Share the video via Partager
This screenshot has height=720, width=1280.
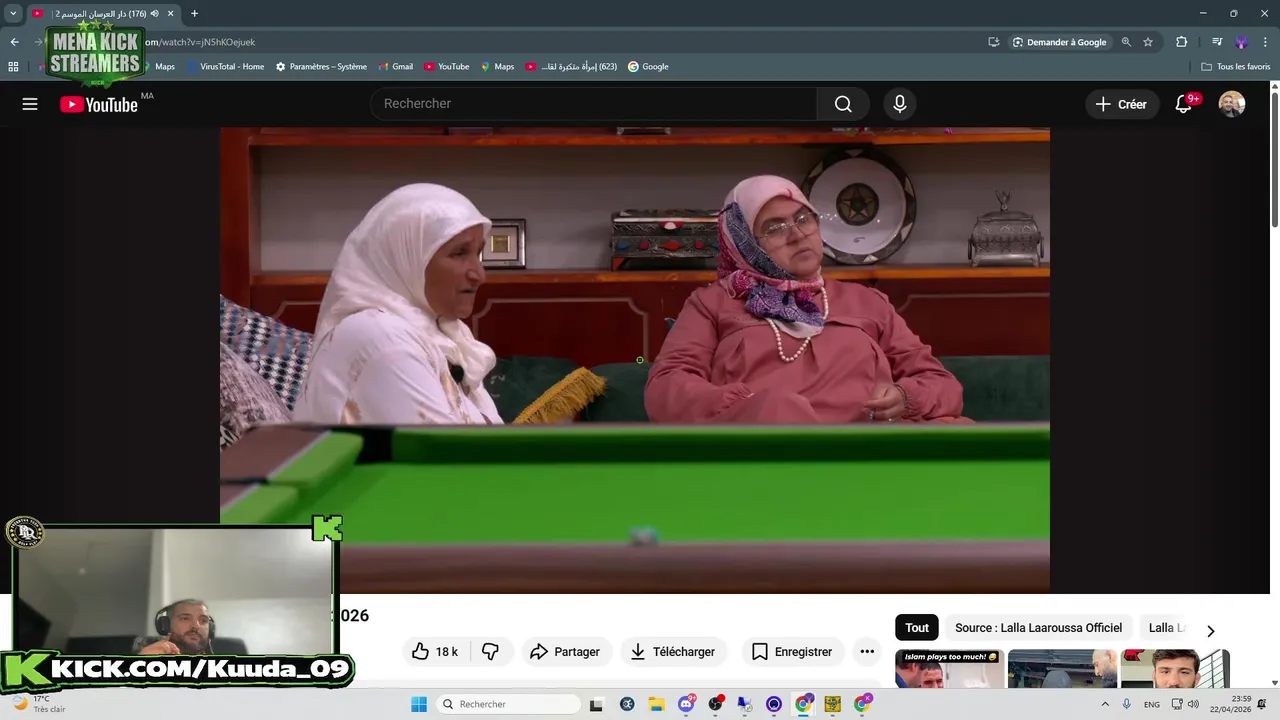coord(565,652)
